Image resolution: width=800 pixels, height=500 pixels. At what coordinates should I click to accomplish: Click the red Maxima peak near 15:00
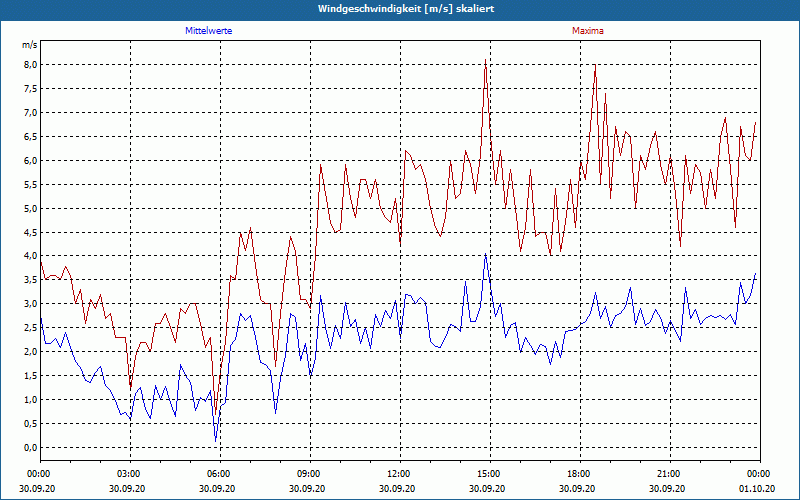(x=485, y=60)
